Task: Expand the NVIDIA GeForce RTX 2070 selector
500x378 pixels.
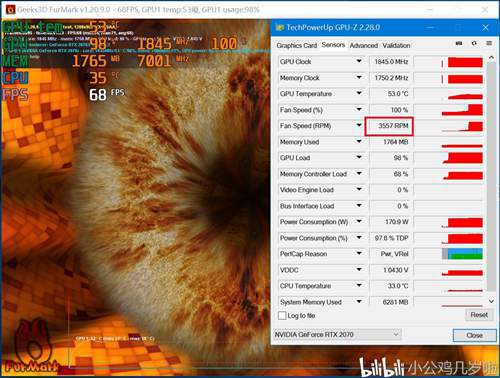Action: pyautogui.click(x=337, y=334)
